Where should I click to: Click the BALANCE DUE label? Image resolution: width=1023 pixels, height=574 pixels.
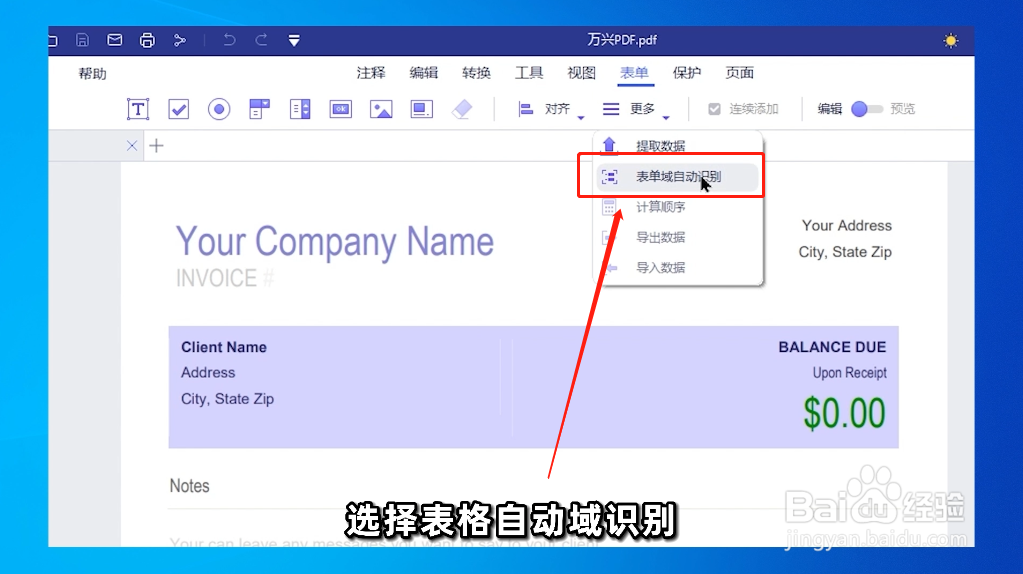pos(832,347)
